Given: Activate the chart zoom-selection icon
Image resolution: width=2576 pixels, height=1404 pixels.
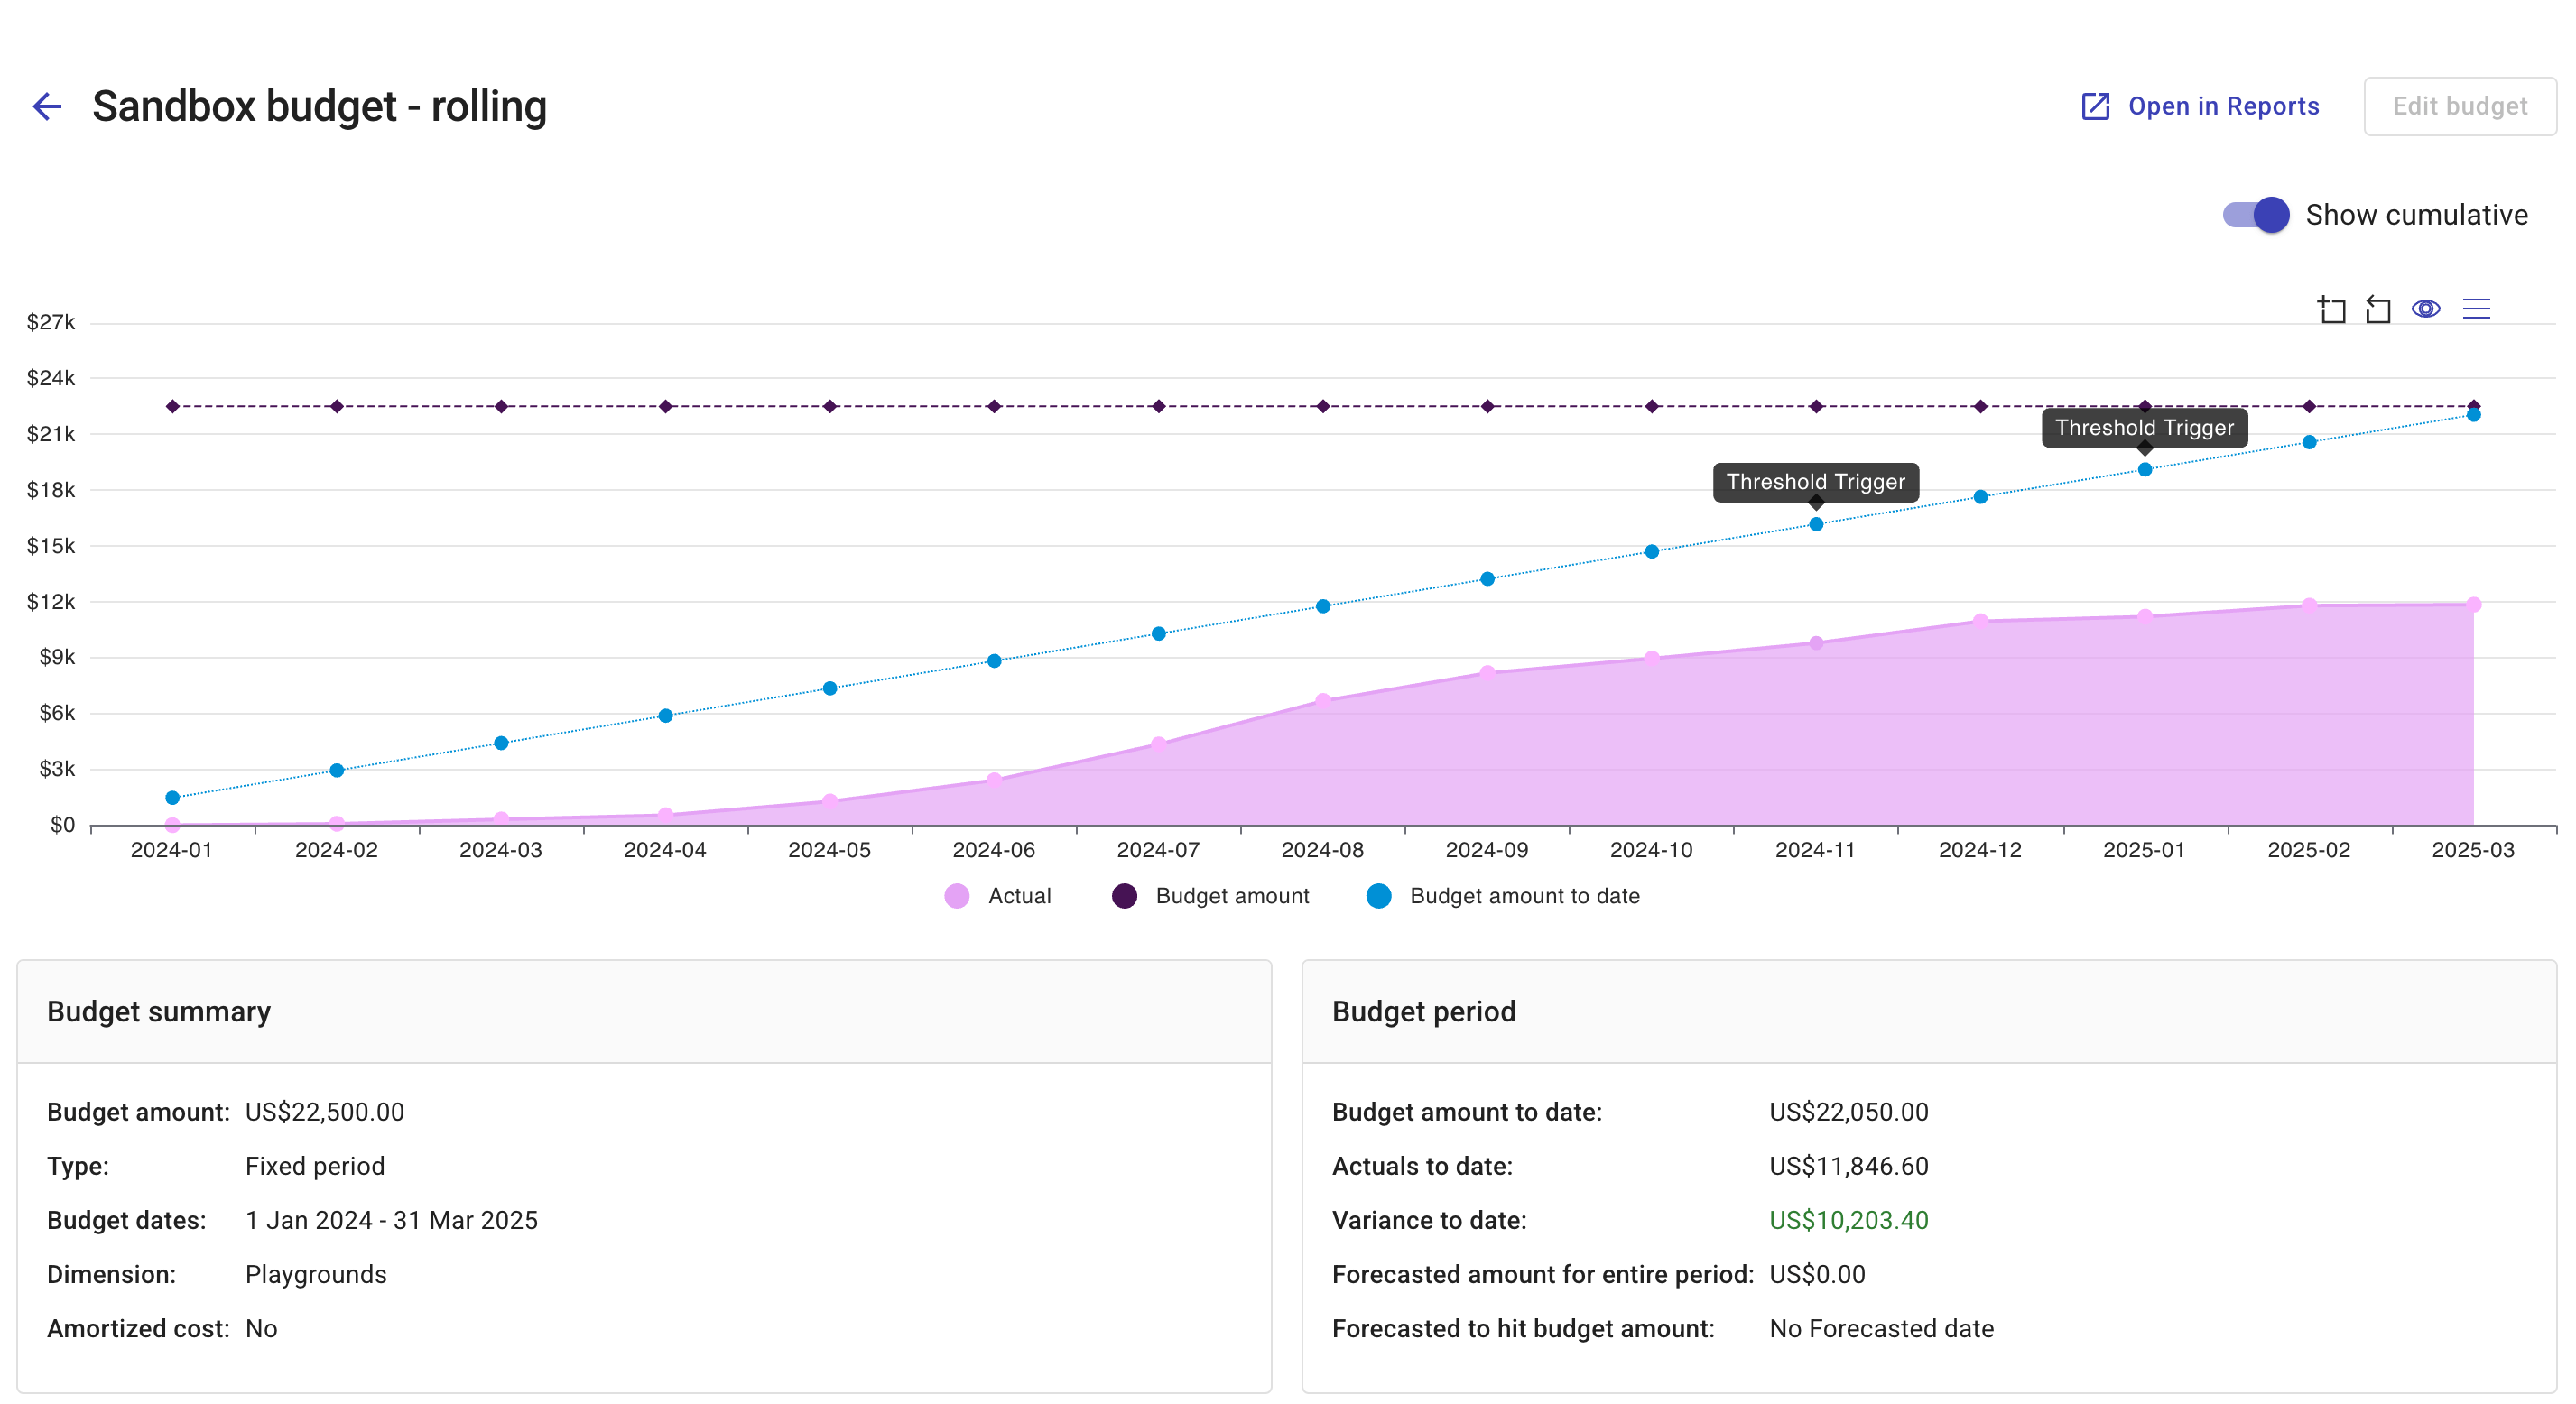Looking at the screenshot, I should click(x=2331, y=309).
